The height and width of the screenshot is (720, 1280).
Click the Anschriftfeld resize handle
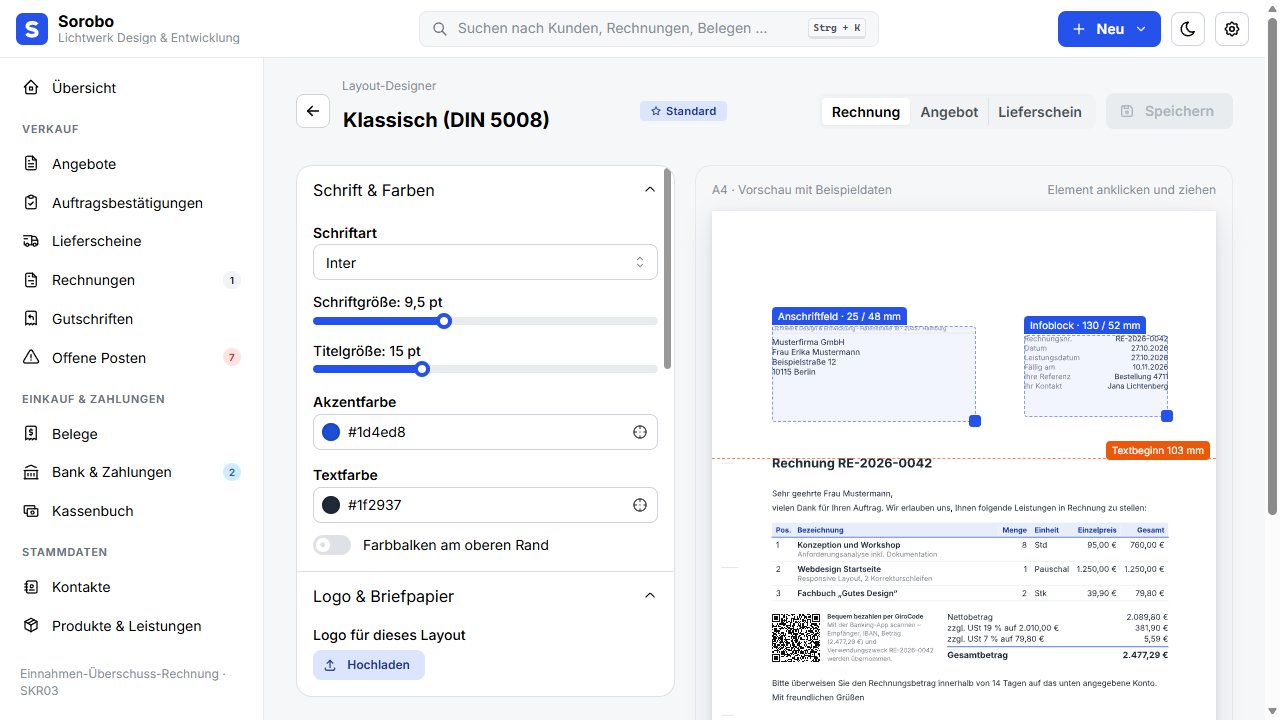(975, 421)
